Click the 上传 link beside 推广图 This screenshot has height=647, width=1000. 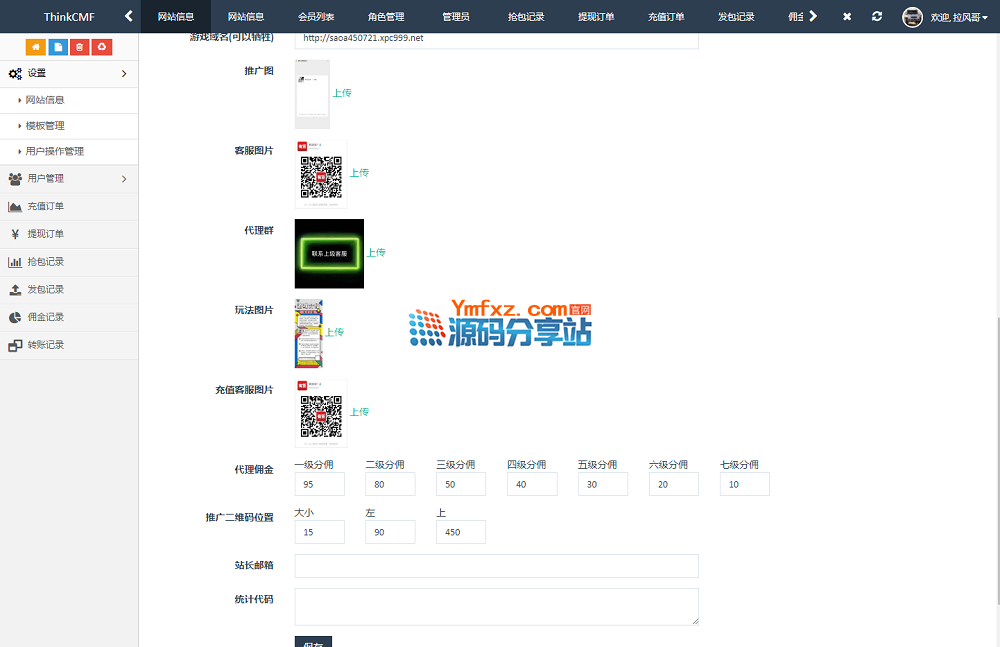click(342, 93)
